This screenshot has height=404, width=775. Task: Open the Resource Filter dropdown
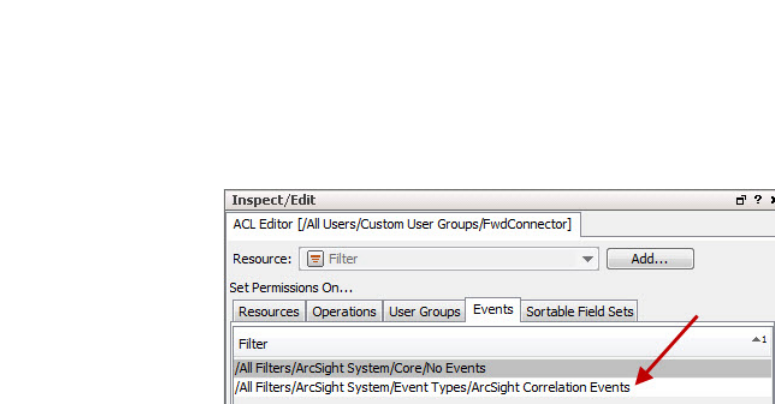pyautogui.click(x=449, y=259)
